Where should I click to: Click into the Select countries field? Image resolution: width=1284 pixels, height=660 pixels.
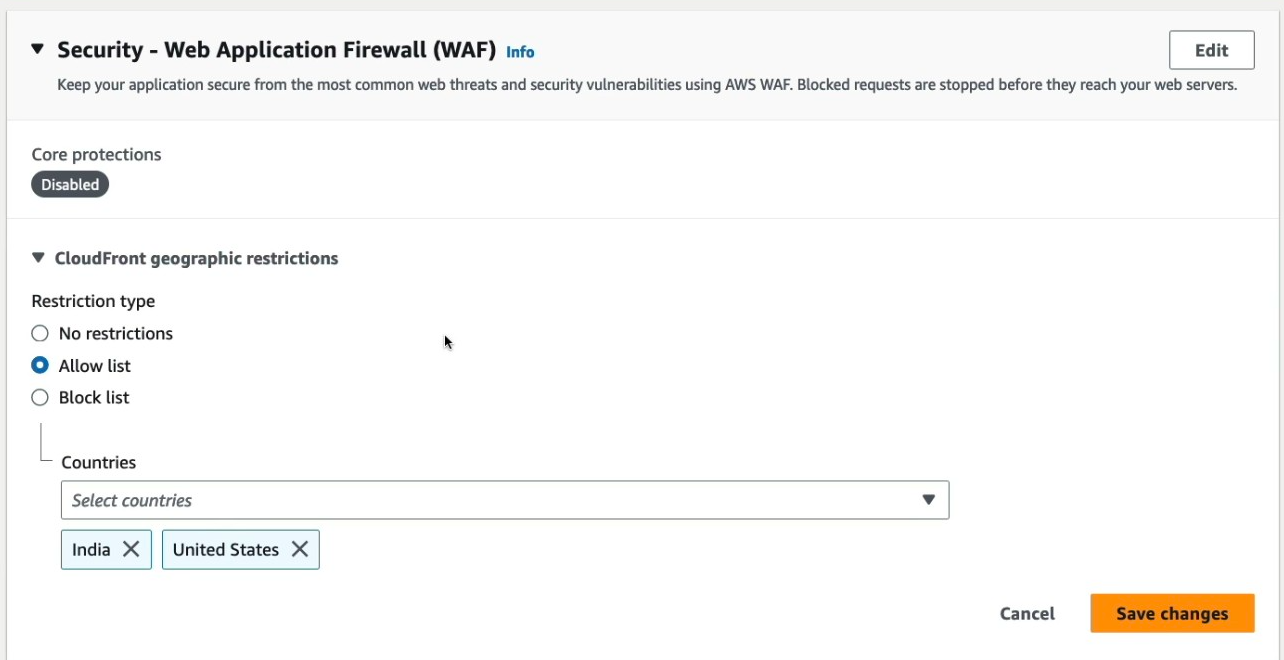pyautogui.click(x=480, y=500)
